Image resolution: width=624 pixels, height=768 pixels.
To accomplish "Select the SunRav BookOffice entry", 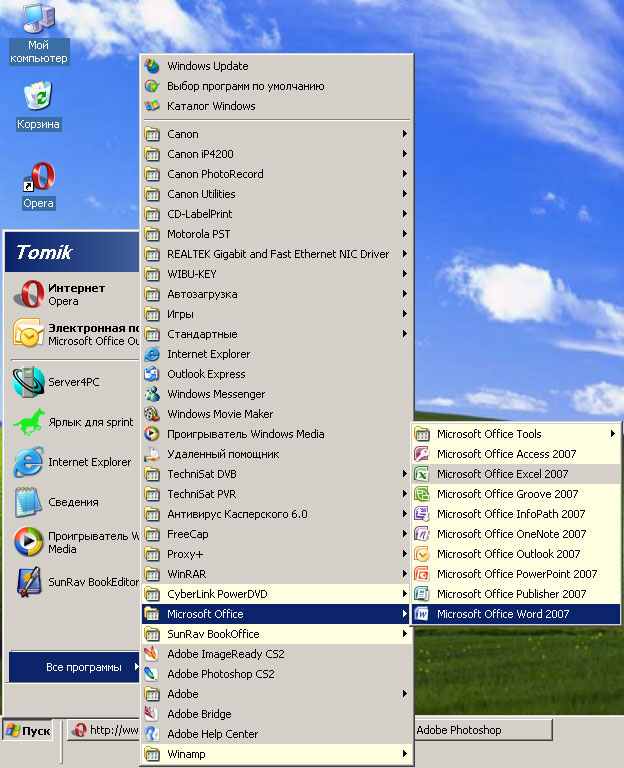I will pyautogui.click(x=277, y=634).
